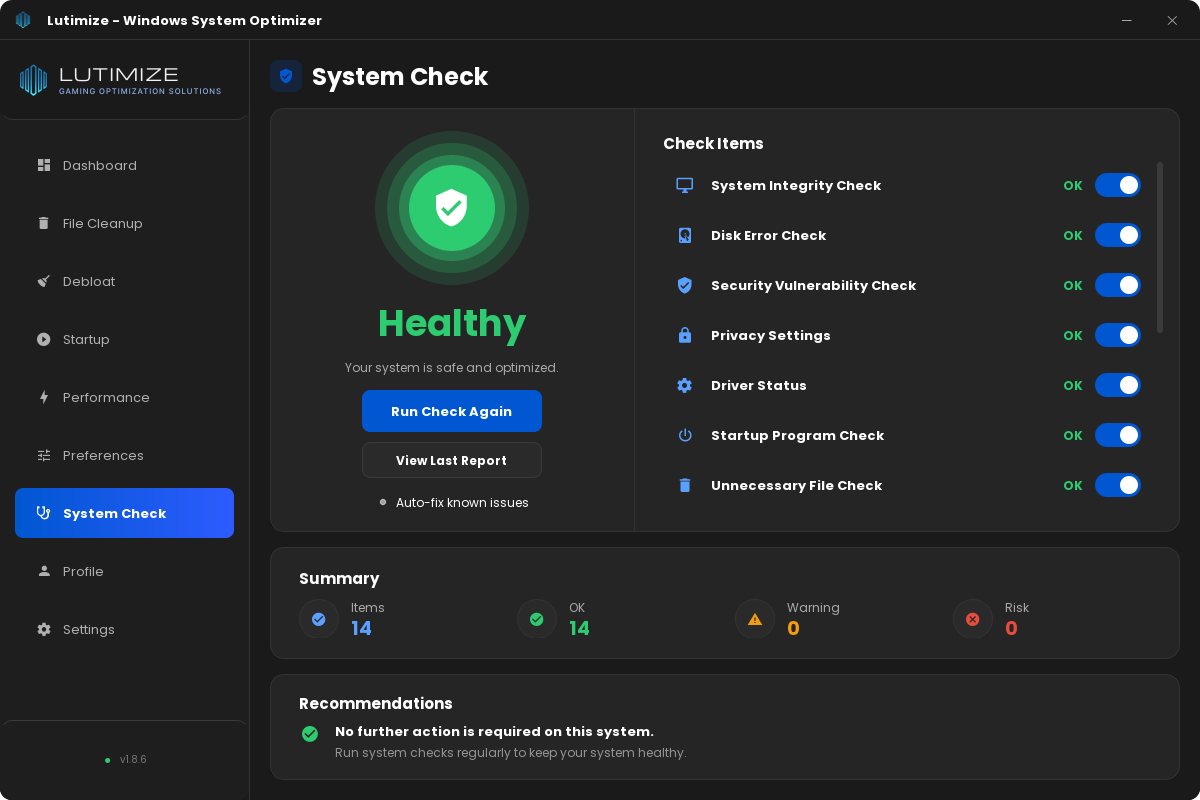Click the Check Items list scrollbar
The height and width of the screenshot is (800, 1200).
coord(1160,247)
